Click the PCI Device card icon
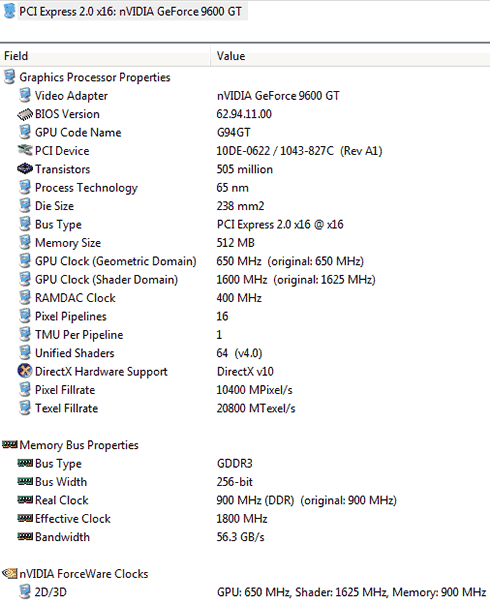490x605 pixels. tap(25, 150)
